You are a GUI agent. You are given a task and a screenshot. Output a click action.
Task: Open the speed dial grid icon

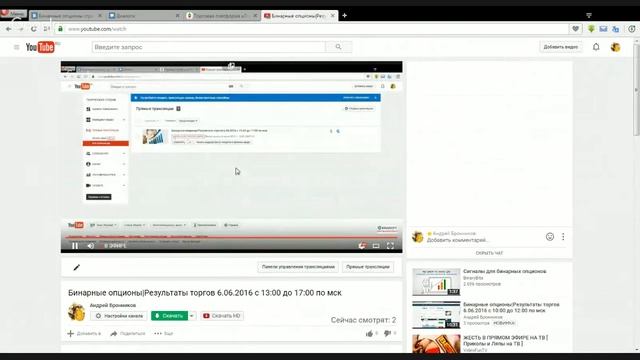(47, 29)
